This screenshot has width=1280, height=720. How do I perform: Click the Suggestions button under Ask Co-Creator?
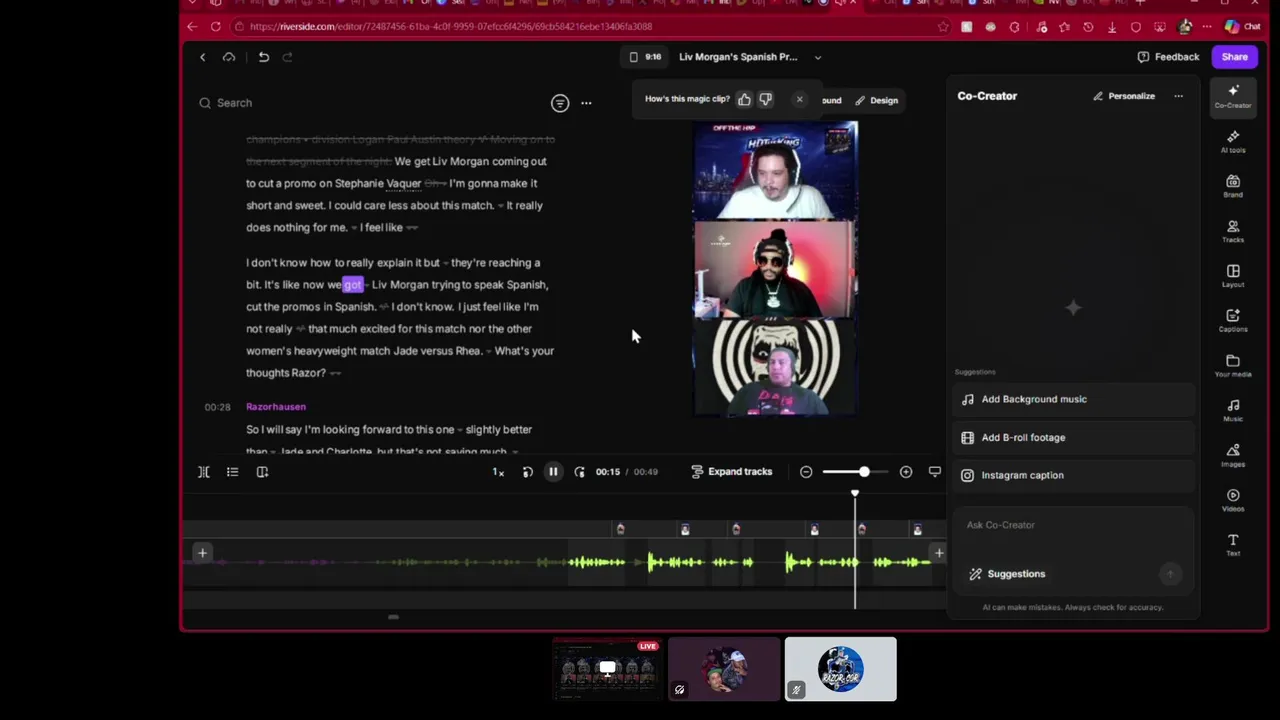pyautogui.click(x=1007, y=574)
